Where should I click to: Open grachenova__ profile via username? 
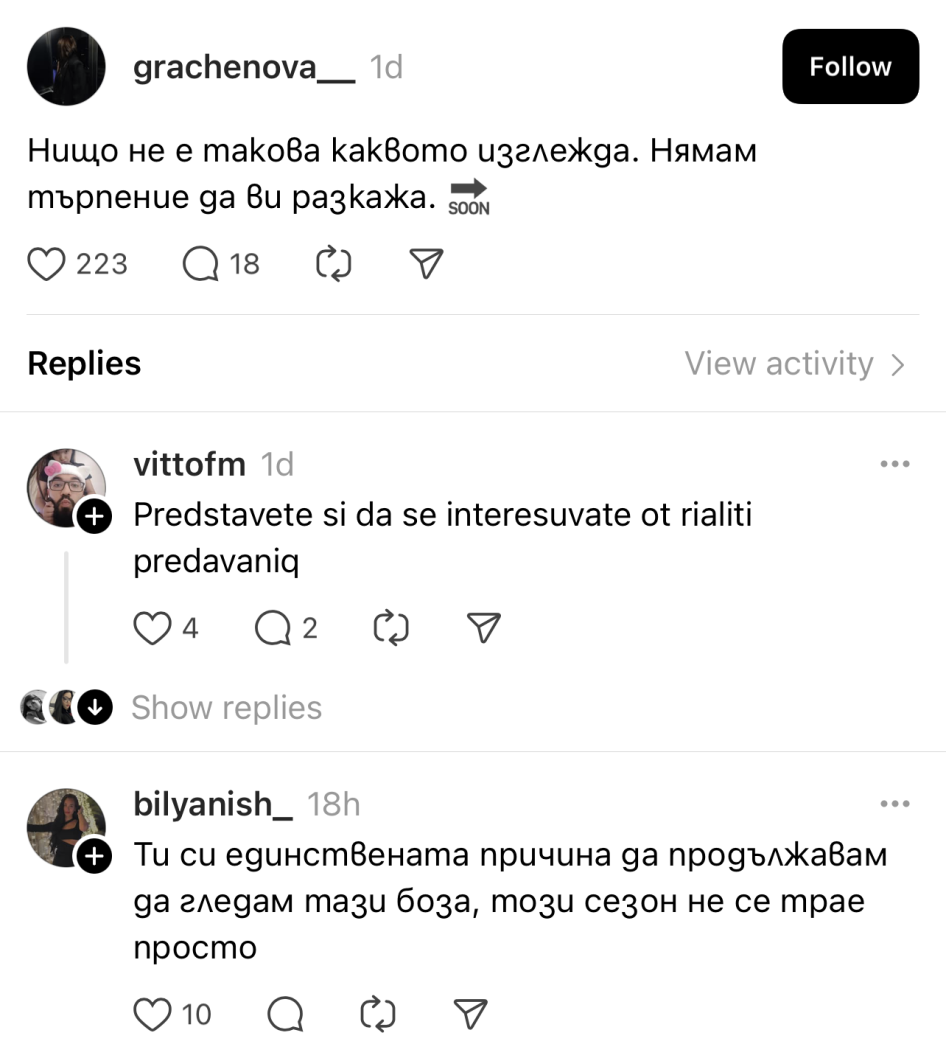click(x=244, y=67)
